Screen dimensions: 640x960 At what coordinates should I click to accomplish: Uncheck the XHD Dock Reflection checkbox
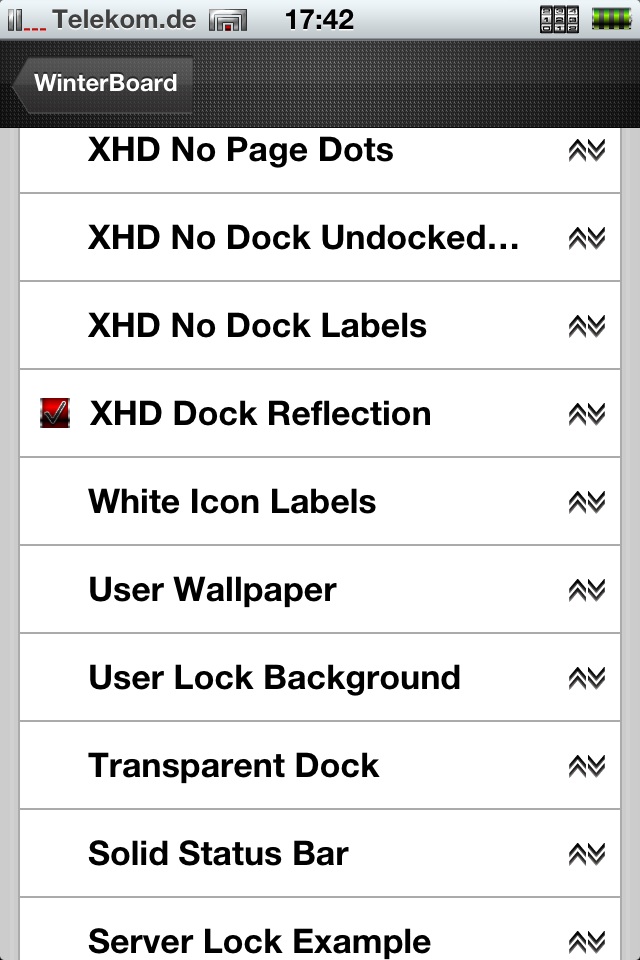[54, 414]
